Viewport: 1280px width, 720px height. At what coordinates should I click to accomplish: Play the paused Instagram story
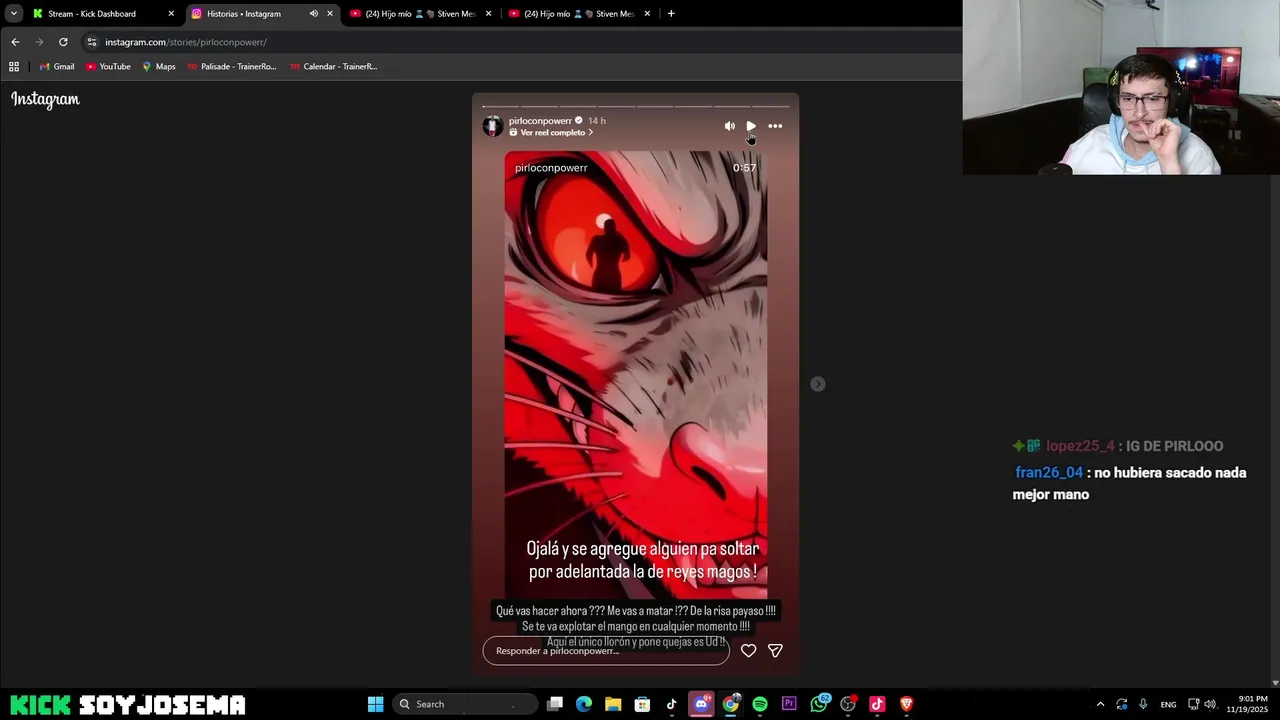point(751,126)
